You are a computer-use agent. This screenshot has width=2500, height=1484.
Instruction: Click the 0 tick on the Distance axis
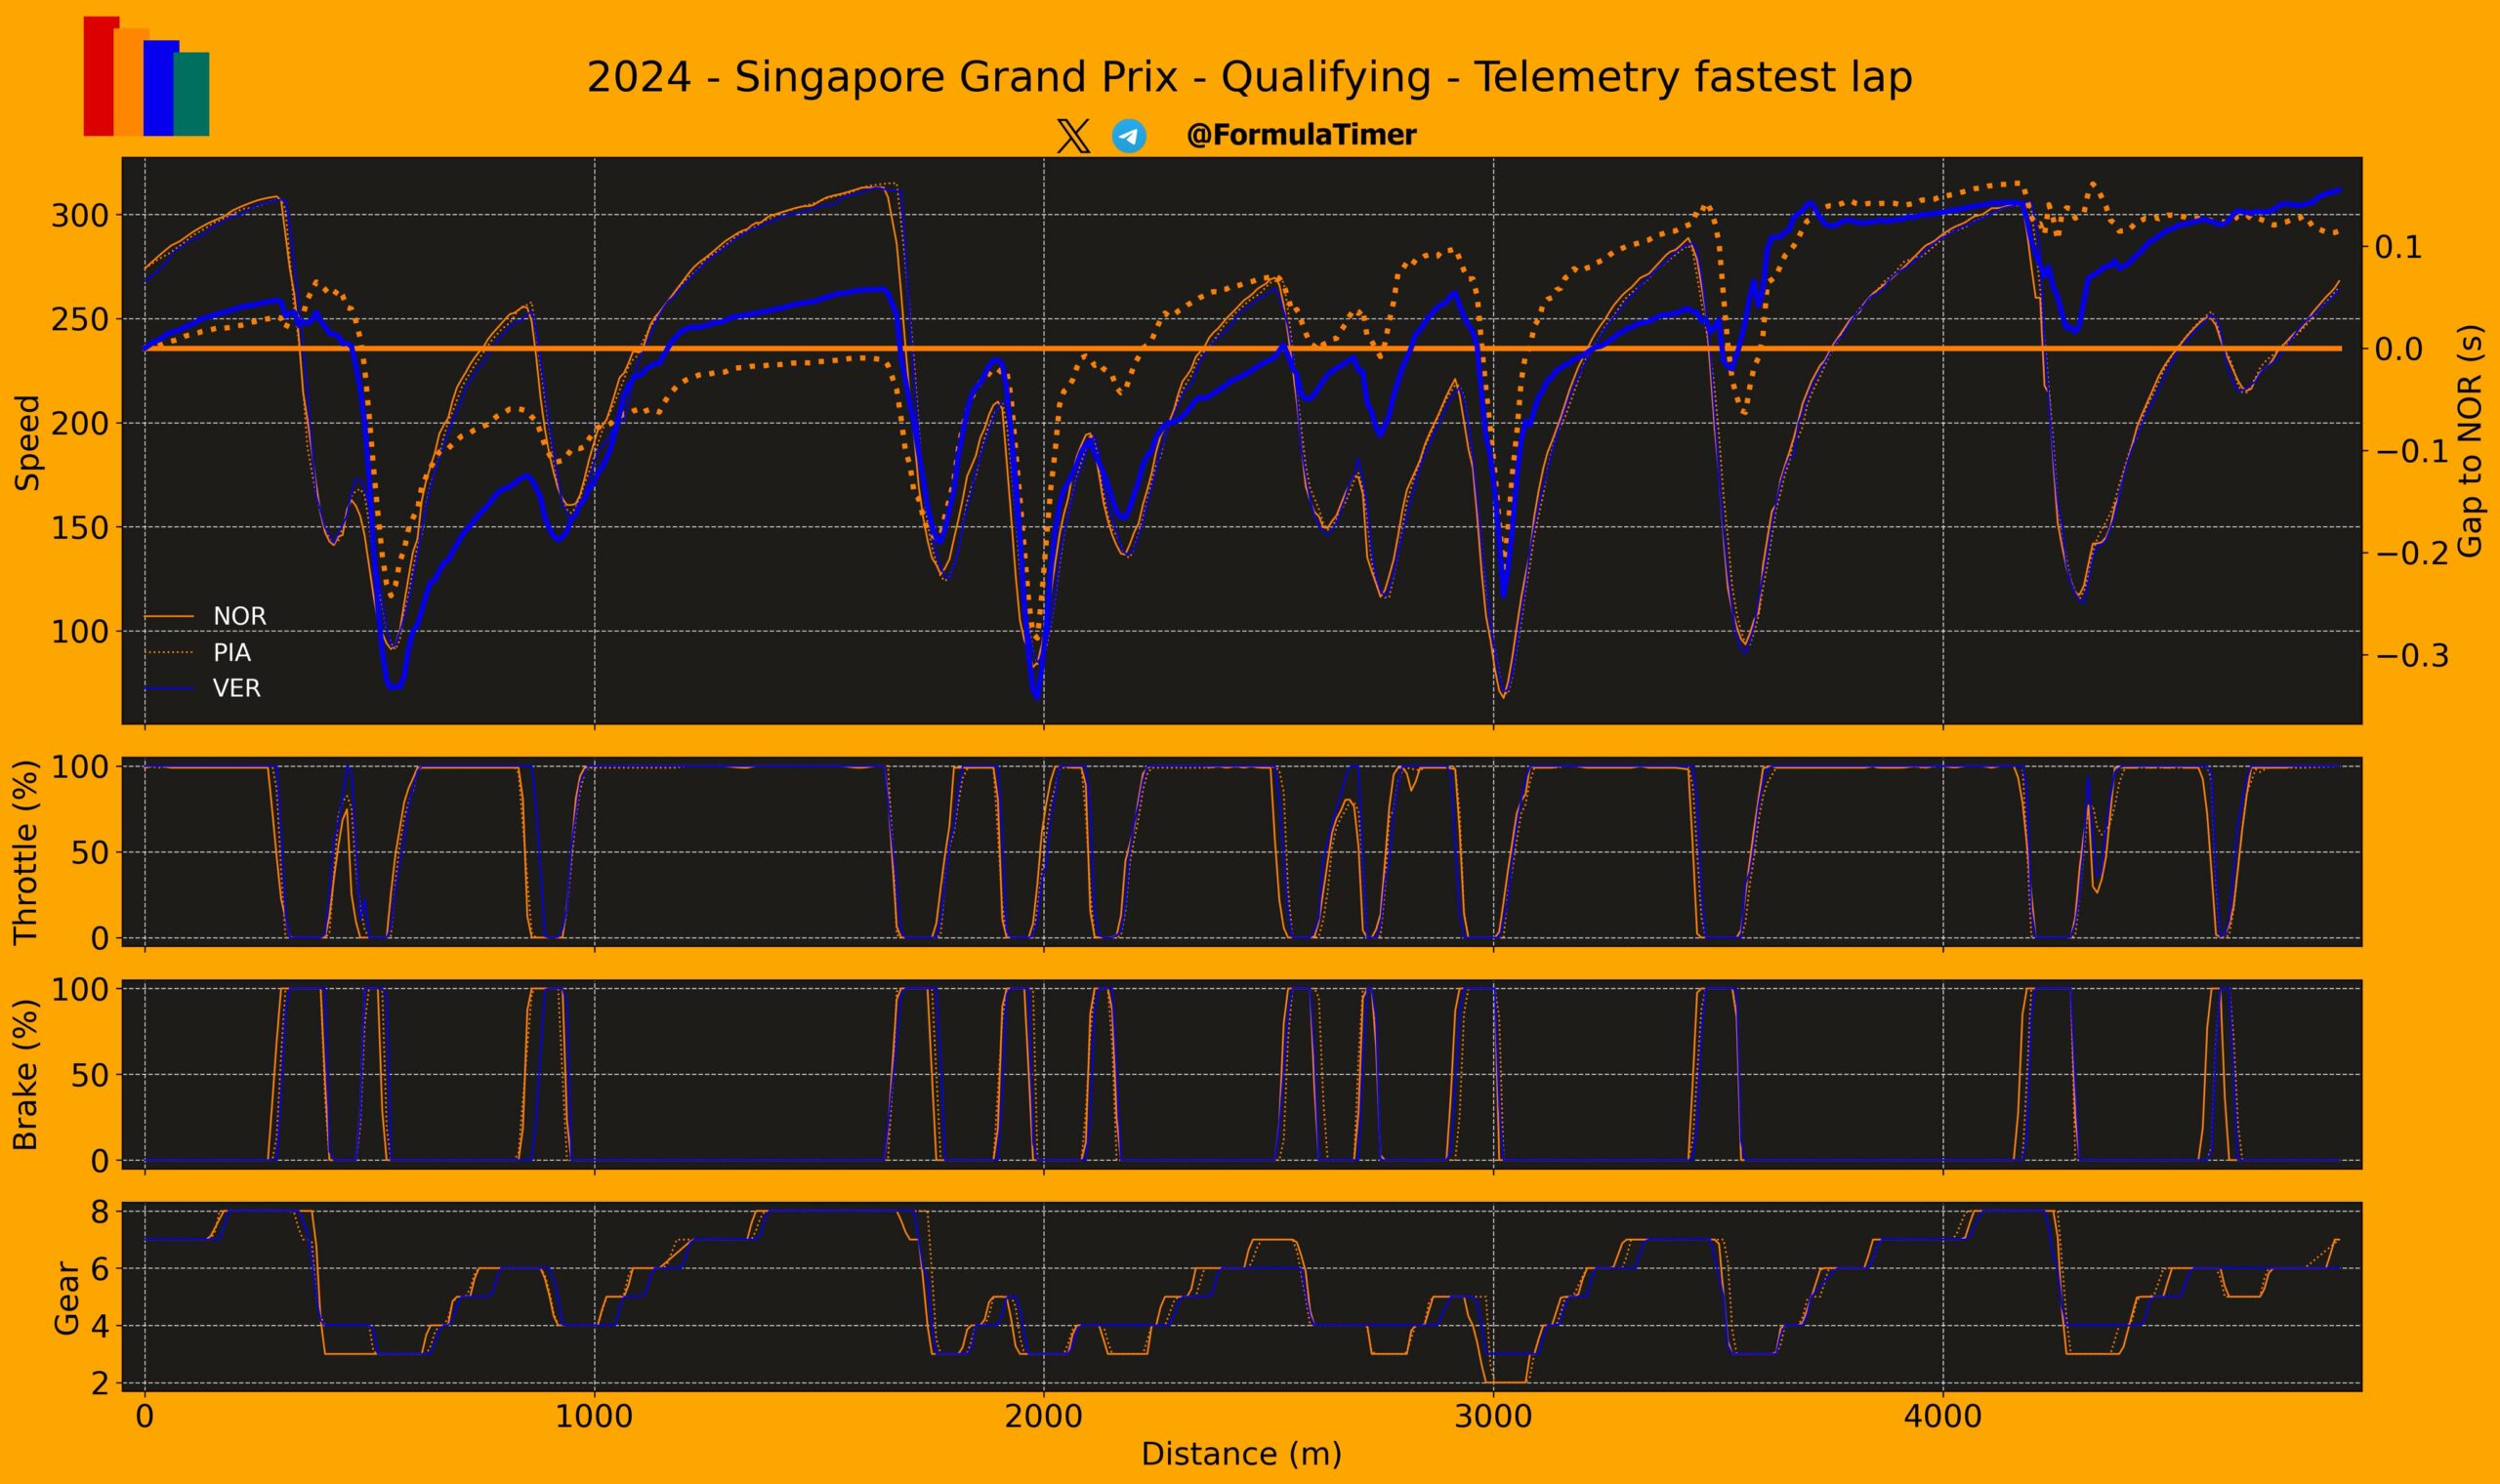145,1417
